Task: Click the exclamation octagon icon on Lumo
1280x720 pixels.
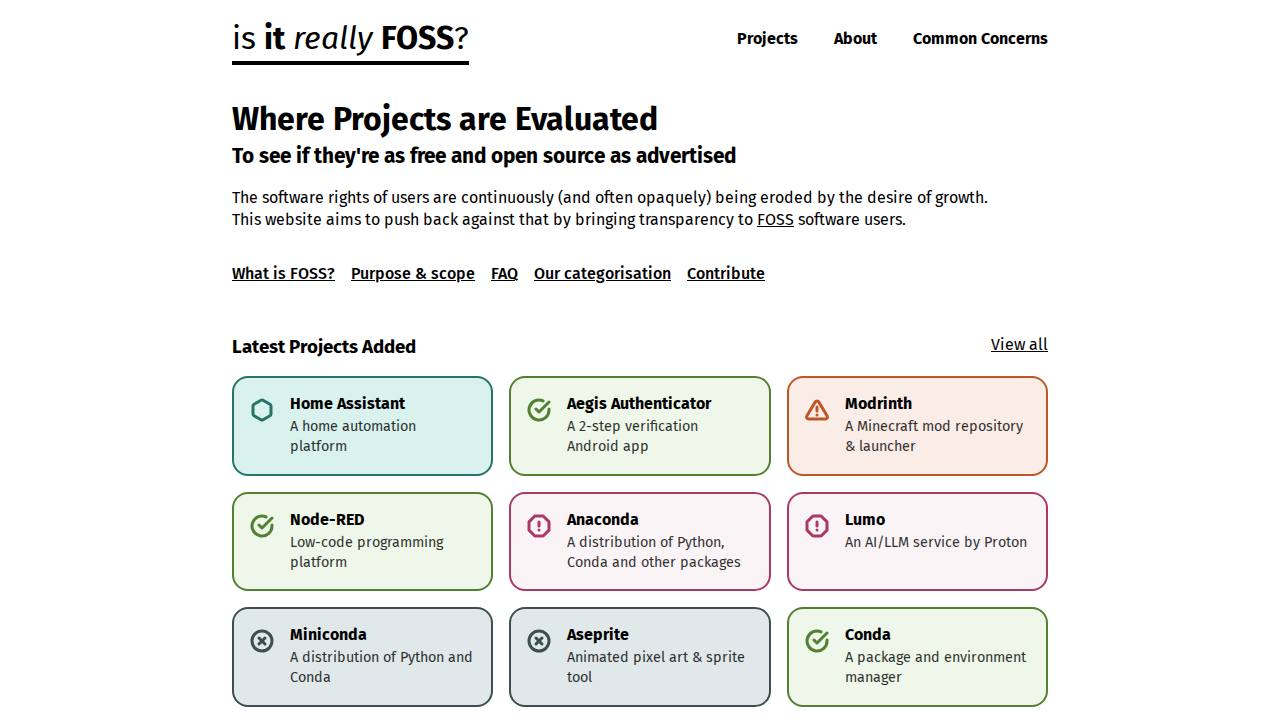Action: pos(817,526)
